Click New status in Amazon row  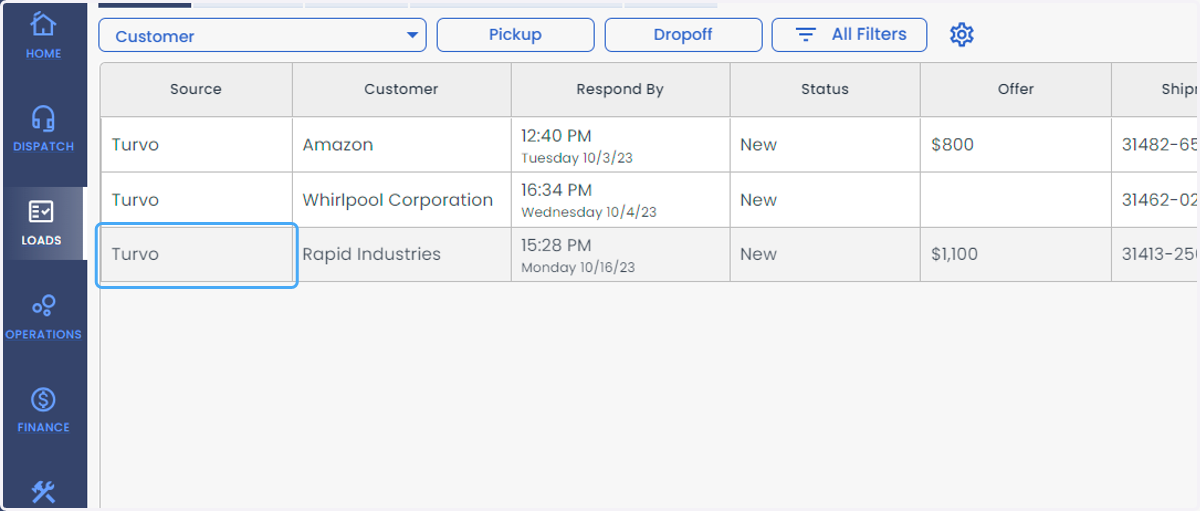[758, 145]
